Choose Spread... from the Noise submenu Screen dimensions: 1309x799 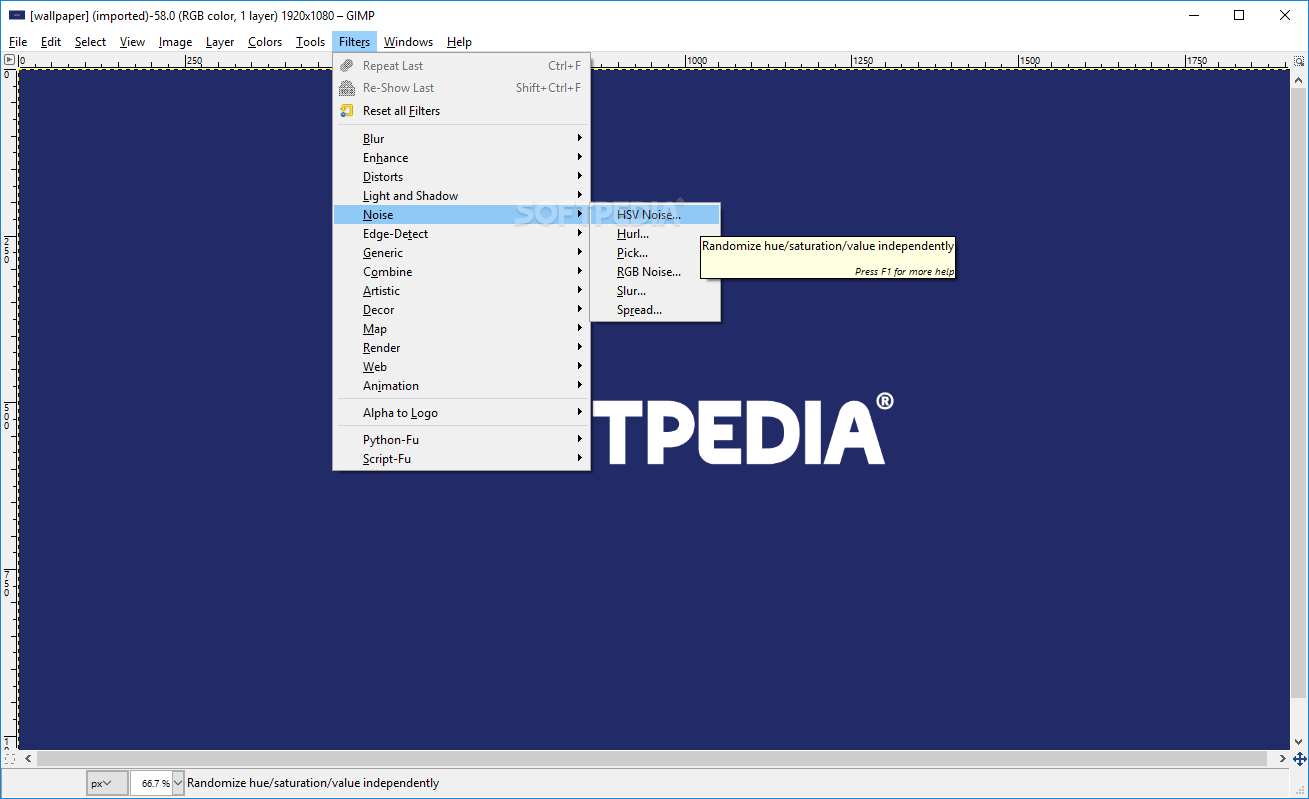655,310
